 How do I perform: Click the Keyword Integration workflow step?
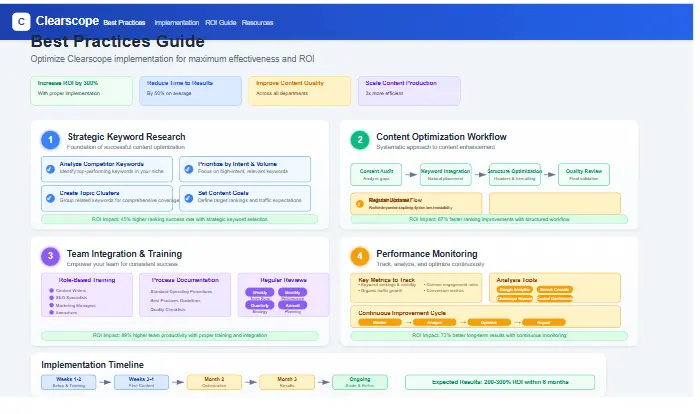446,174
